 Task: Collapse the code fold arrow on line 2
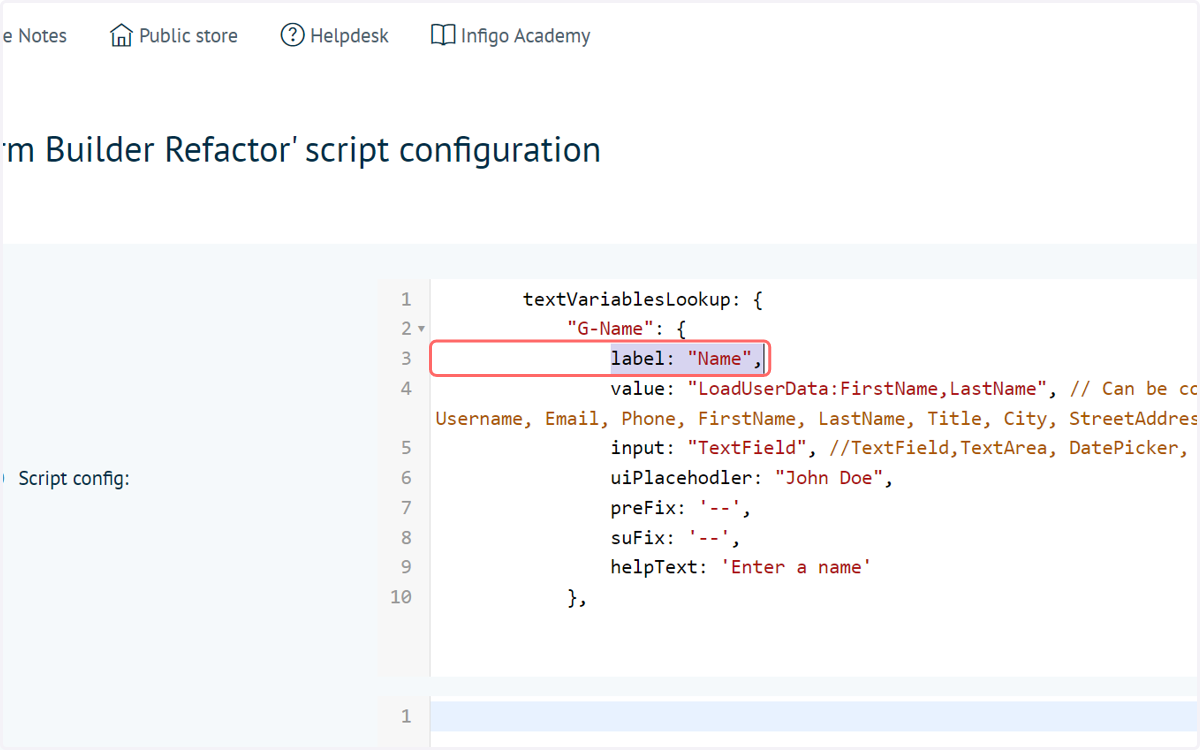tap(421, 329)
